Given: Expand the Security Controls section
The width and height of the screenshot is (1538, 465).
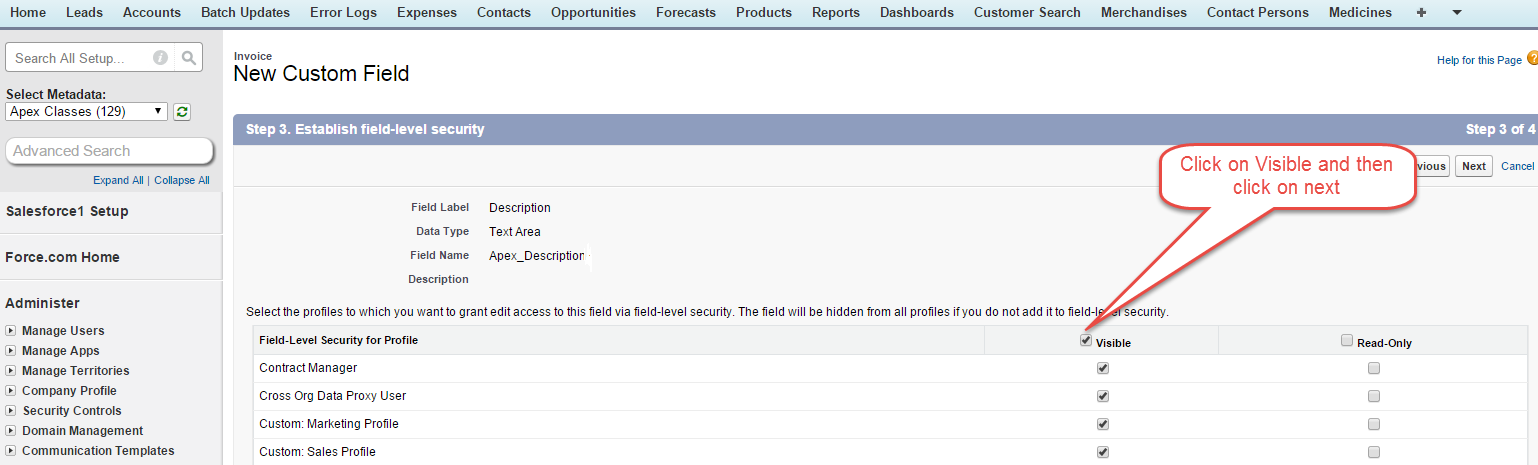Looking at the screenshot, I should 11,411.
